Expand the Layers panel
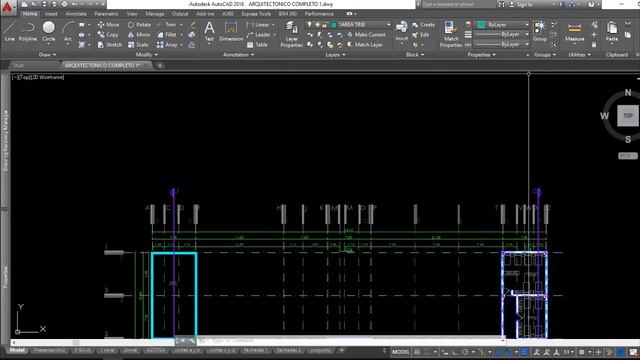The width and height of the screenshot is (640, 360). (x=335, y=55)
